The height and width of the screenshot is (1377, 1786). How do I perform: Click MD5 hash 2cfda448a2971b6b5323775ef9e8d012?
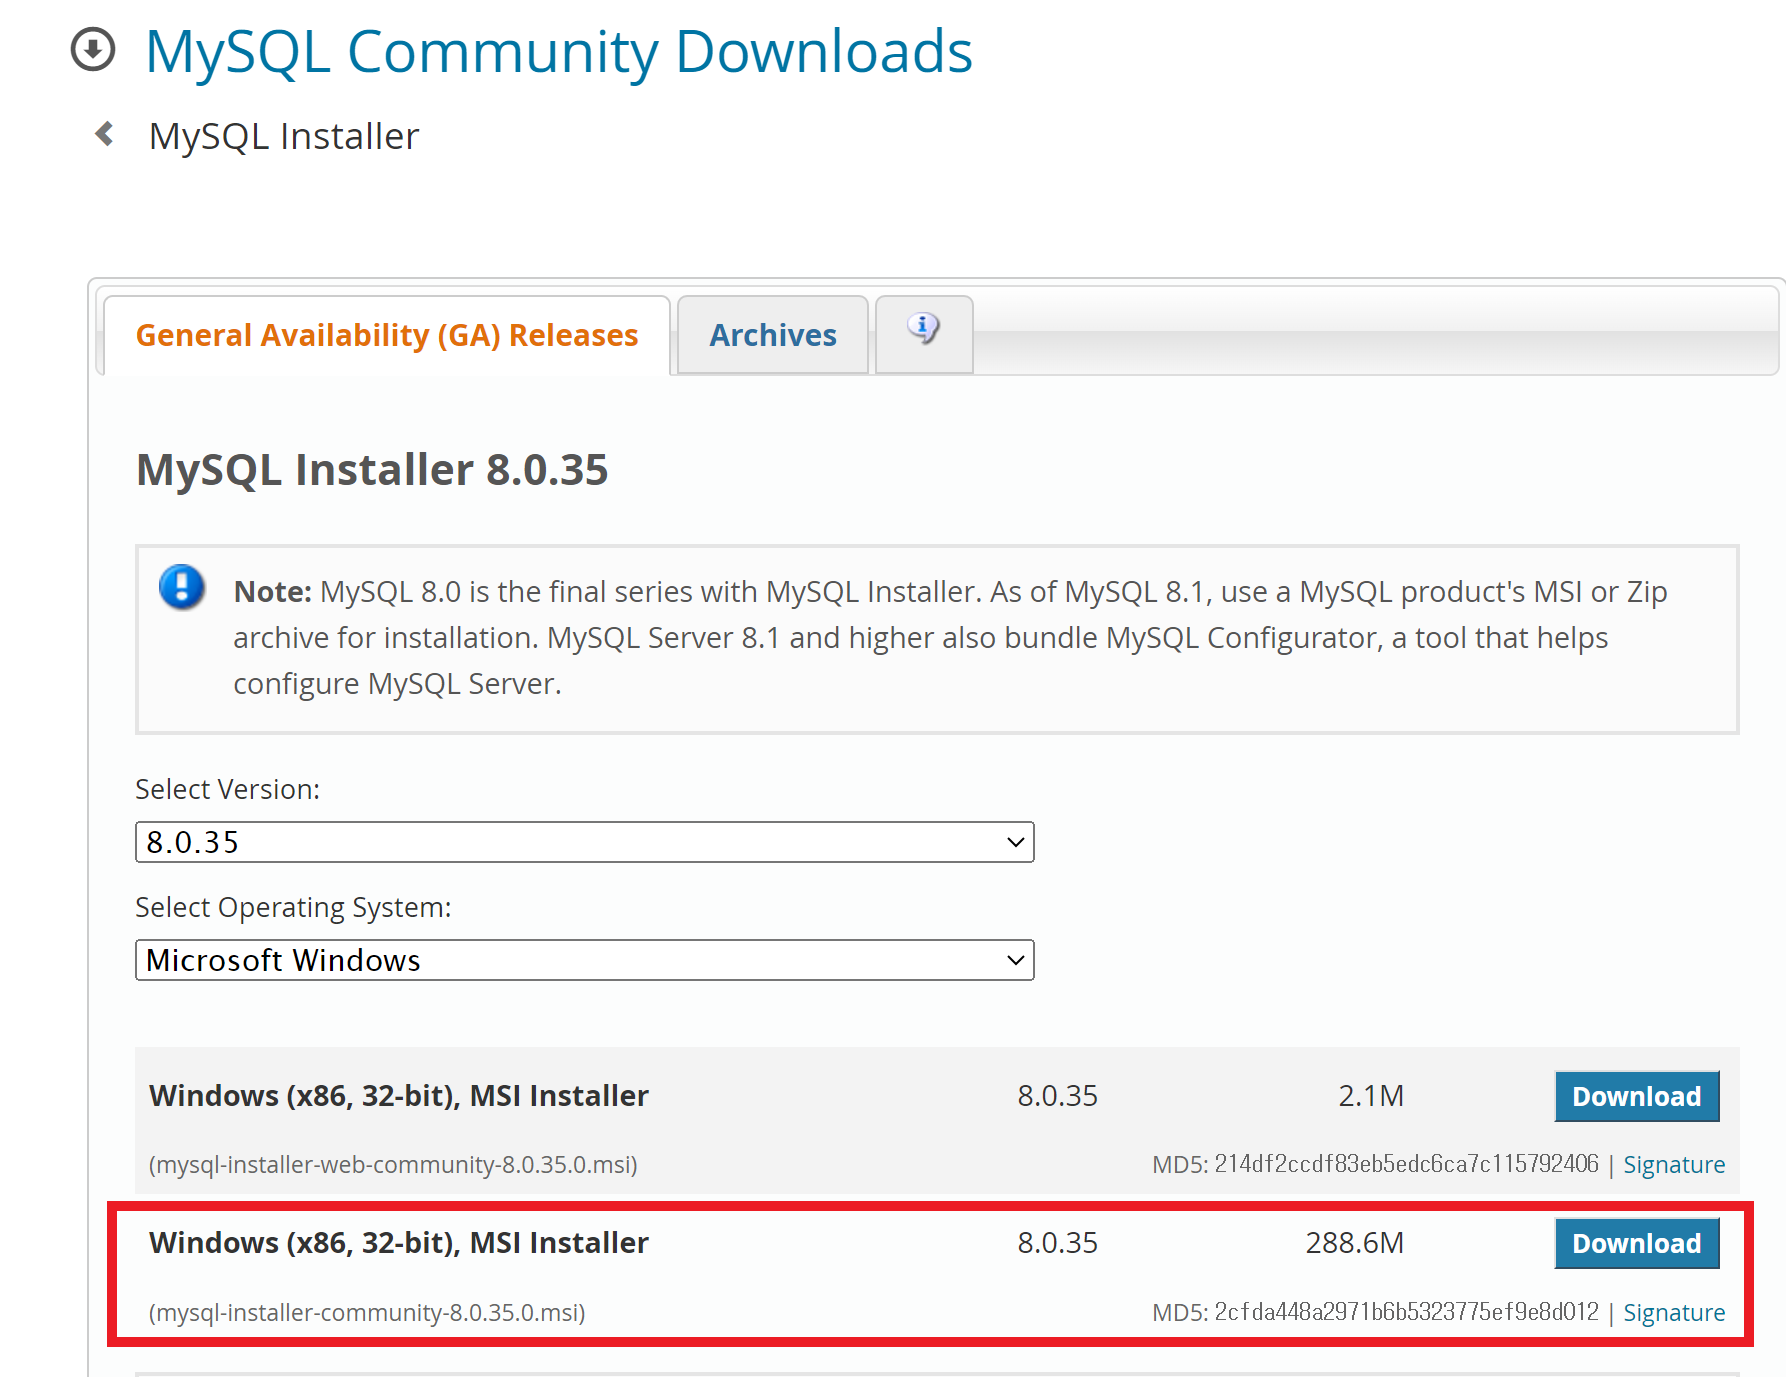click(1406, 1312)
